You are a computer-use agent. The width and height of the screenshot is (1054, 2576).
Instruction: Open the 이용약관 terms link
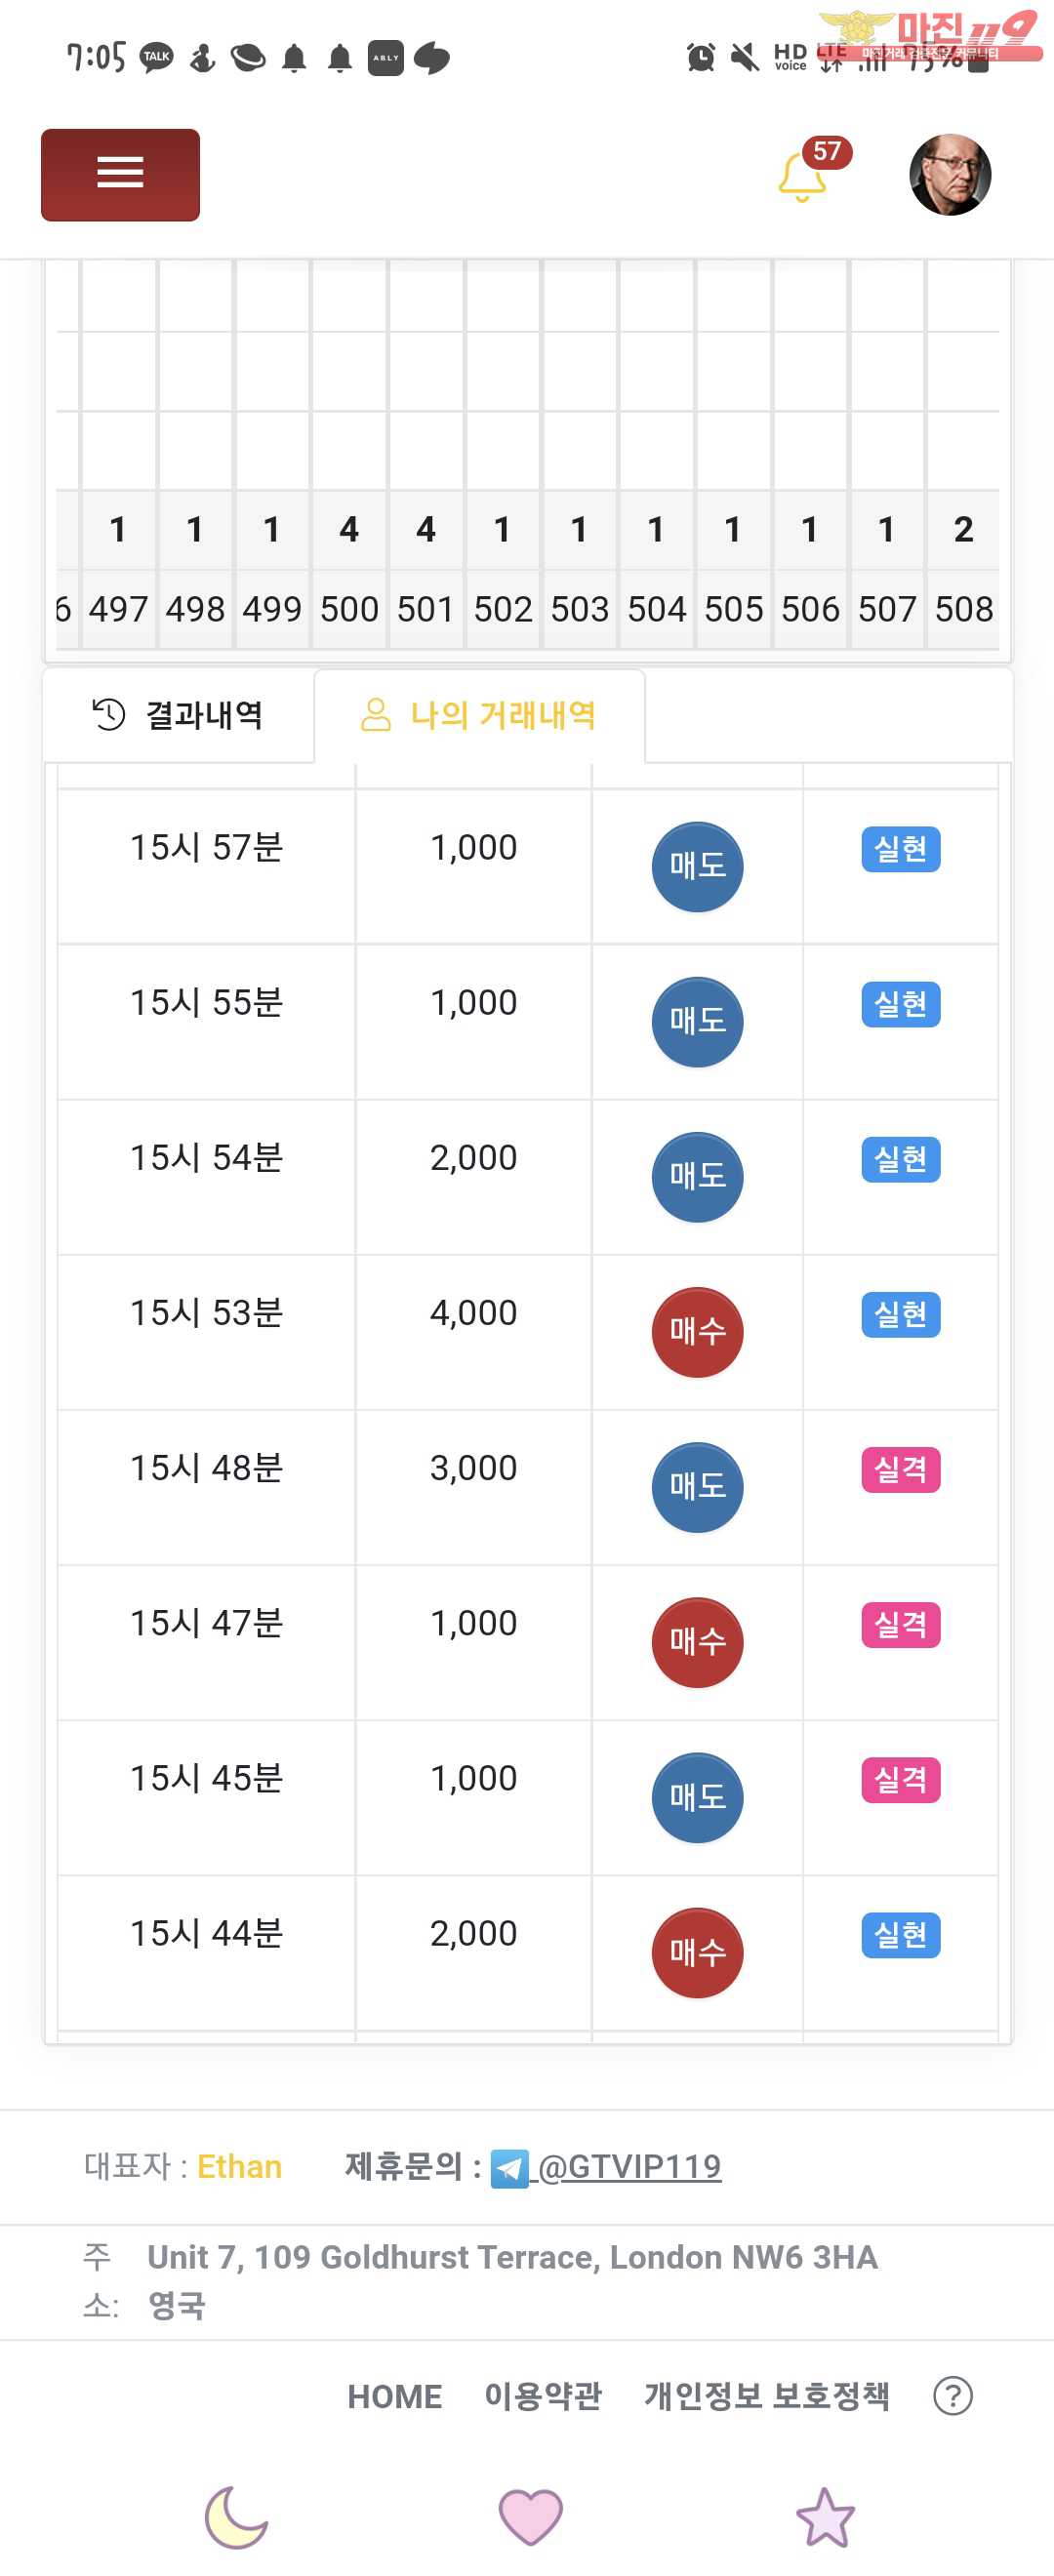(543, 2396)
